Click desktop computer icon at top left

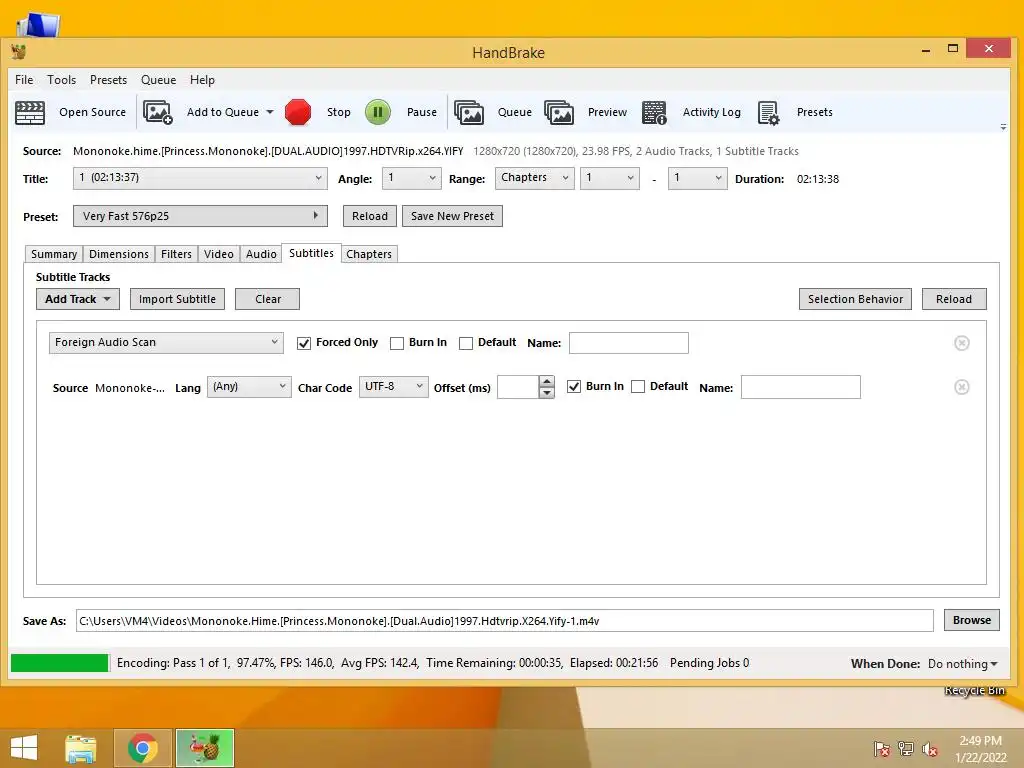pyautogui.click(x=39, y=25)
